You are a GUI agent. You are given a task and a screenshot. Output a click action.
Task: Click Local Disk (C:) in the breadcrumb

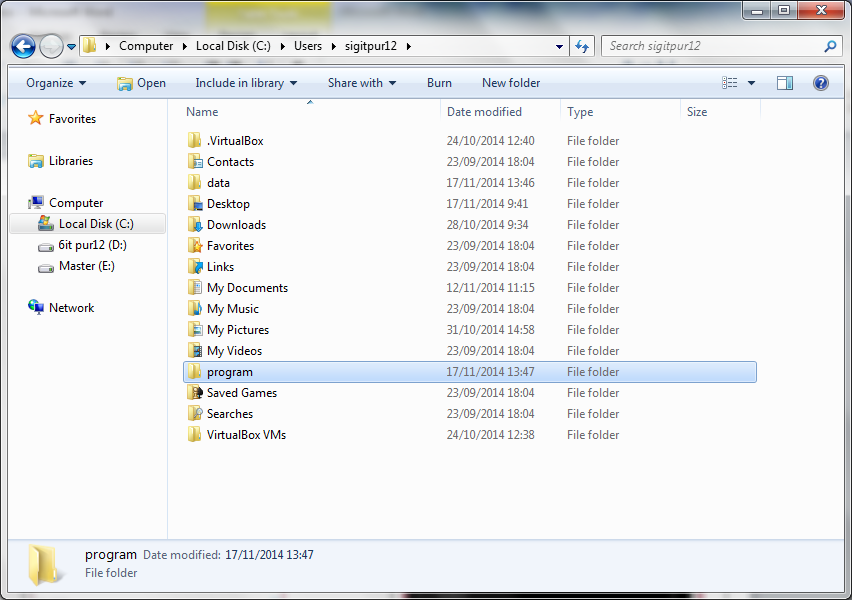[x=233, y=46]
